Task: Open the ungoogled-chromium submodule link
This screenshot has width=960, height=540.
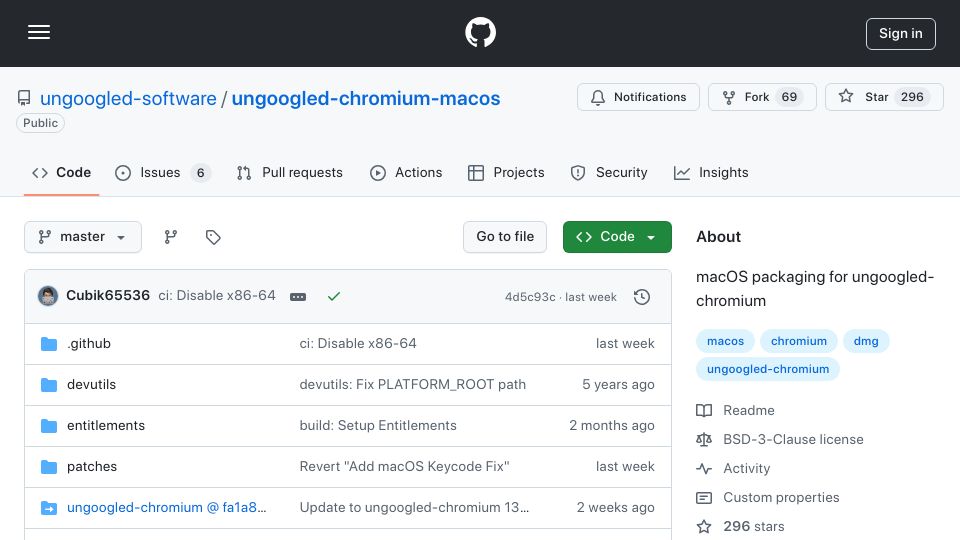Action: click(x=167, y=508)
